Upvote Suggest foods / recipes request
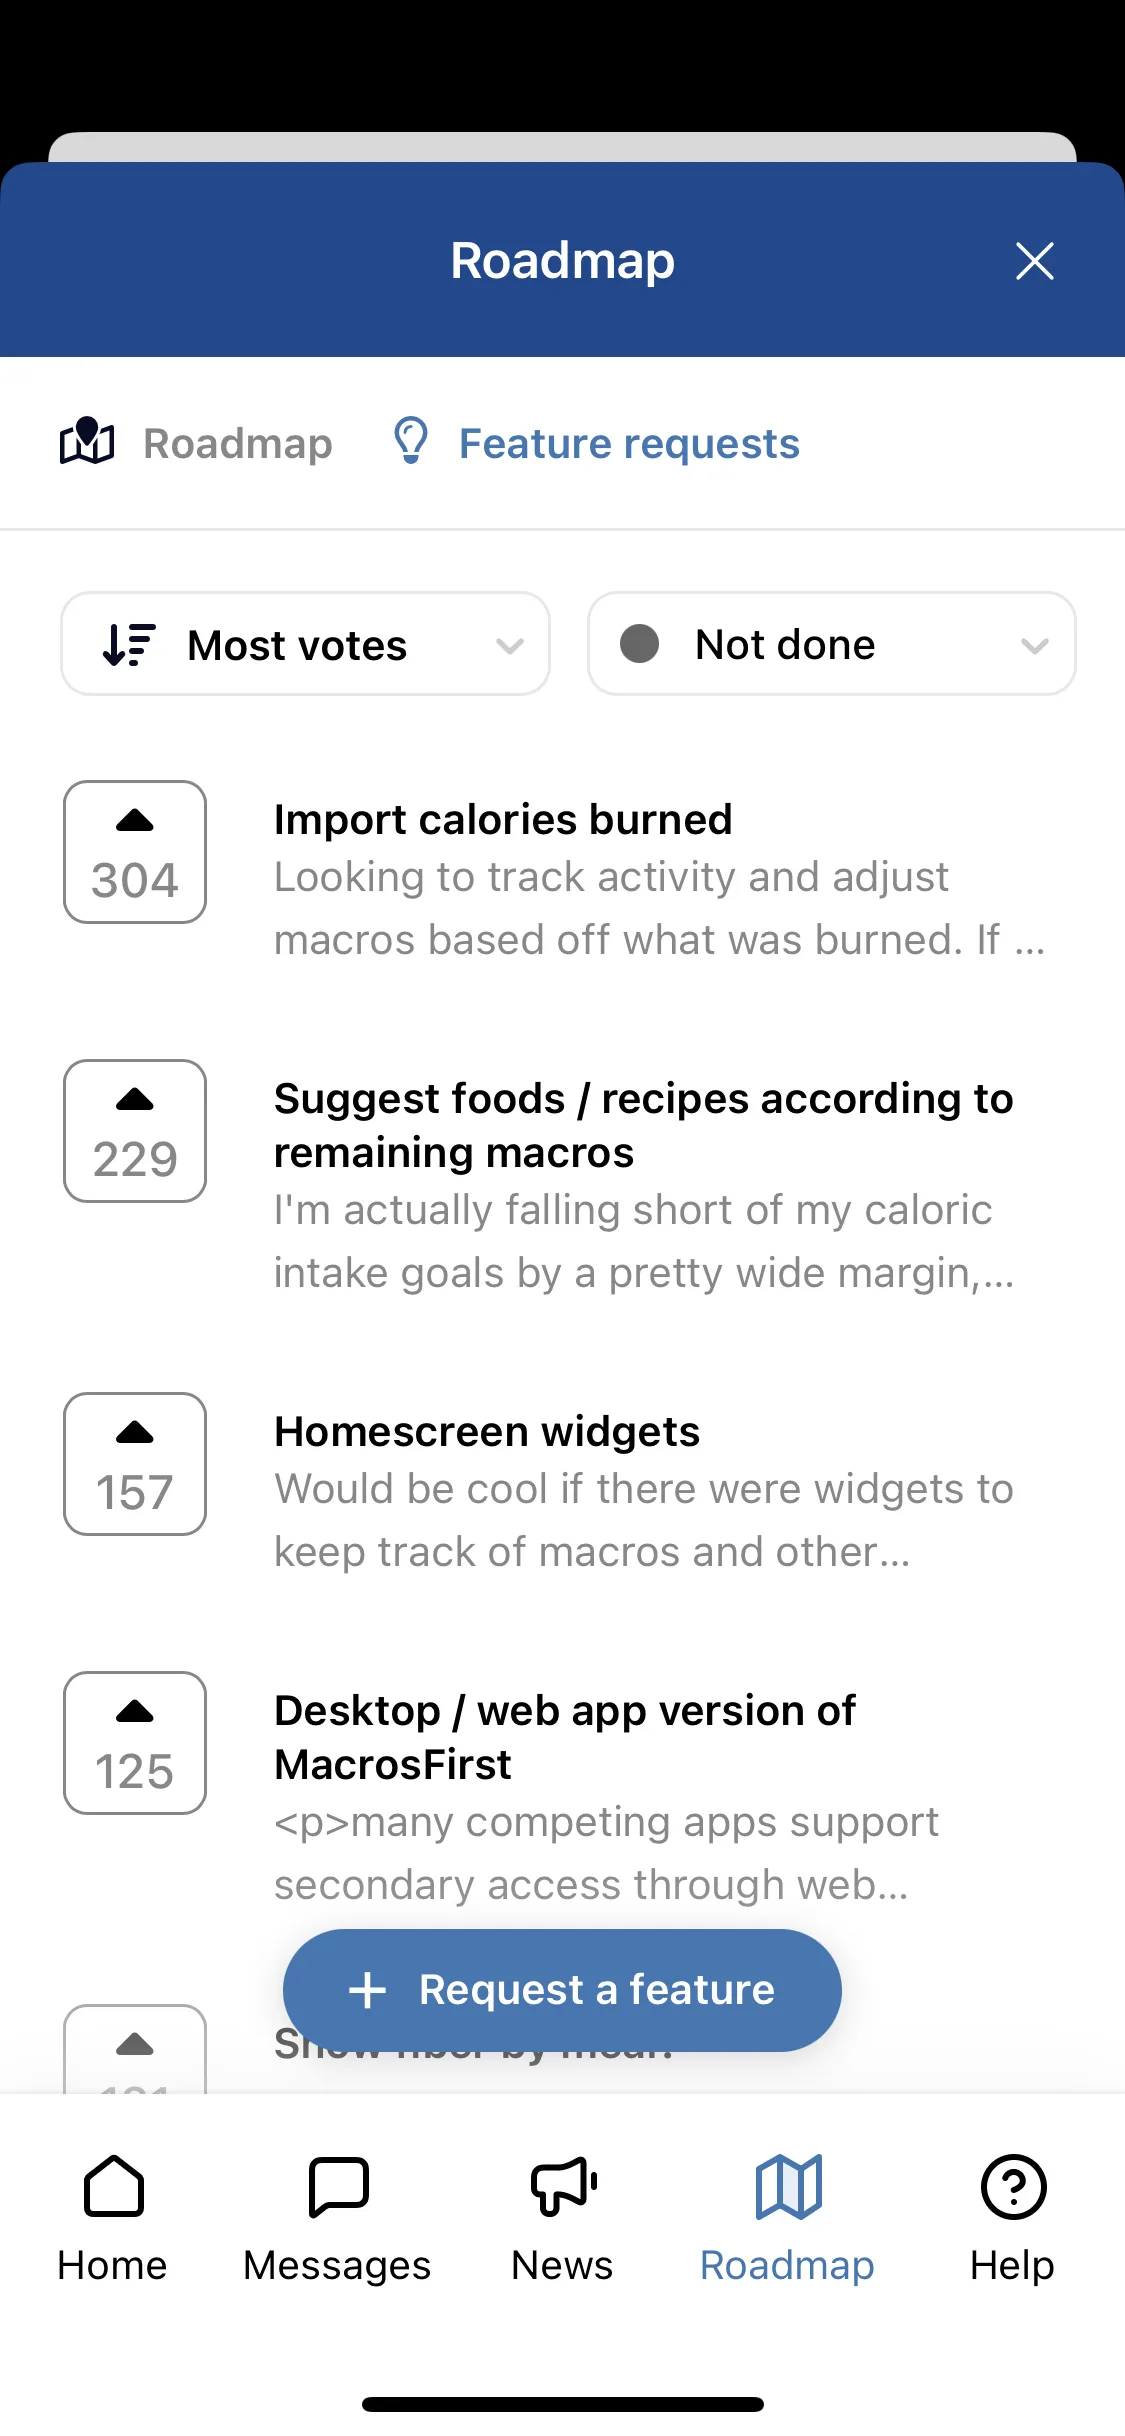Screen dimensions: 1125x2436 [135, 1131]
